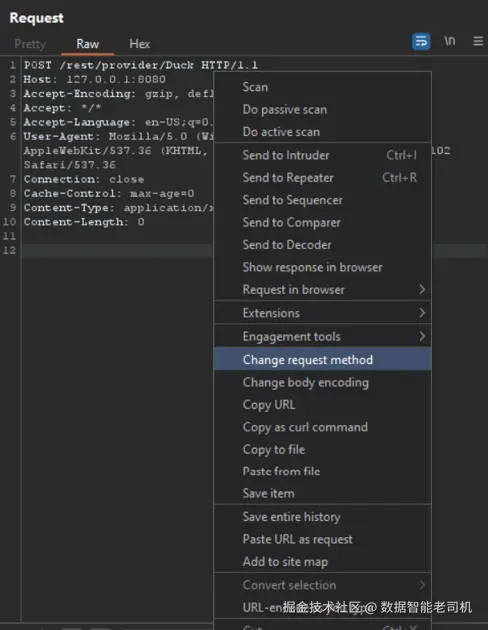
Task: Click the Connection: close header line
Action: click(x=84, y=179)
